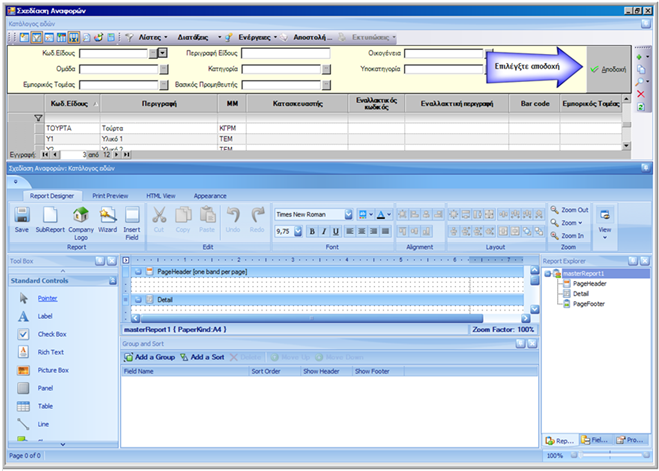659x471 pixels.
Task: Click Zoom Out in the Zoom group
Action: point(569,210)
